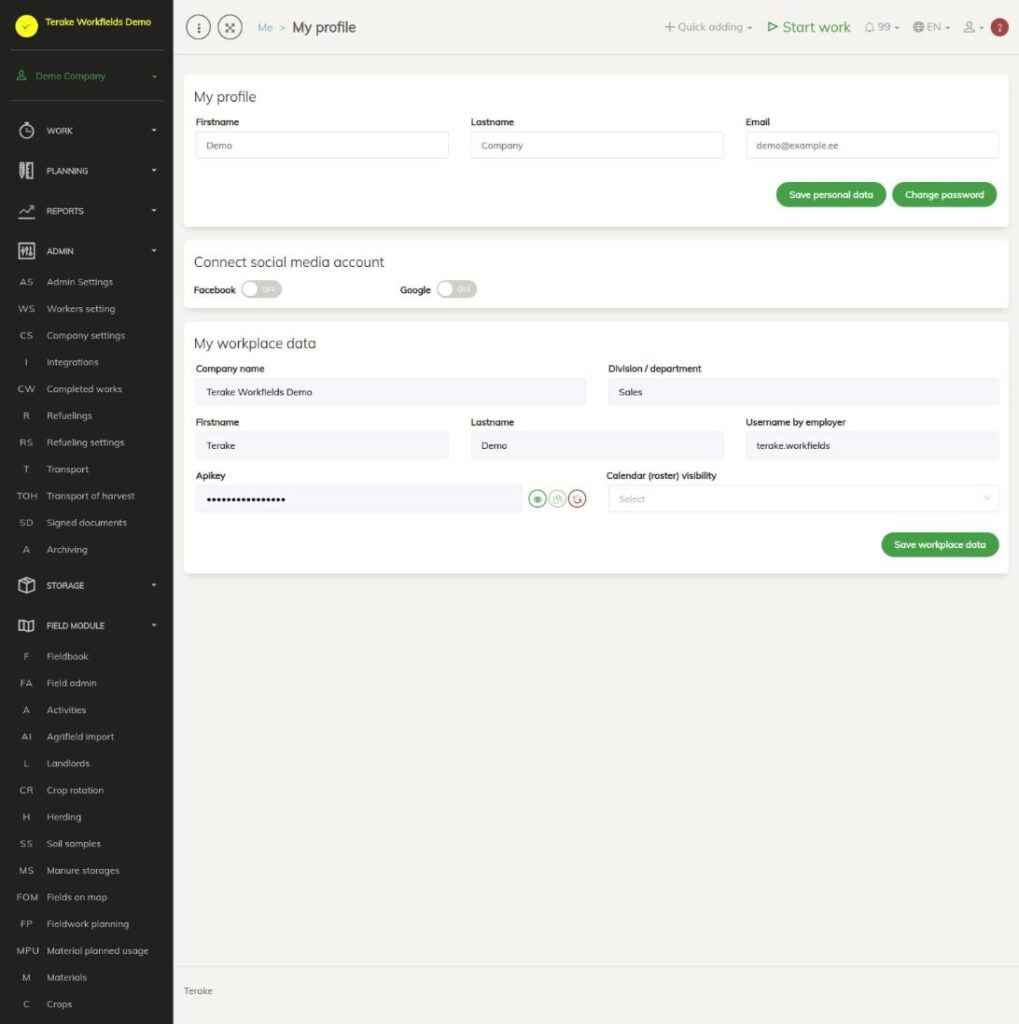Click the red help icon in the top right
1019x1024 pixels.
pyautogui.click(x=999, y=27)
